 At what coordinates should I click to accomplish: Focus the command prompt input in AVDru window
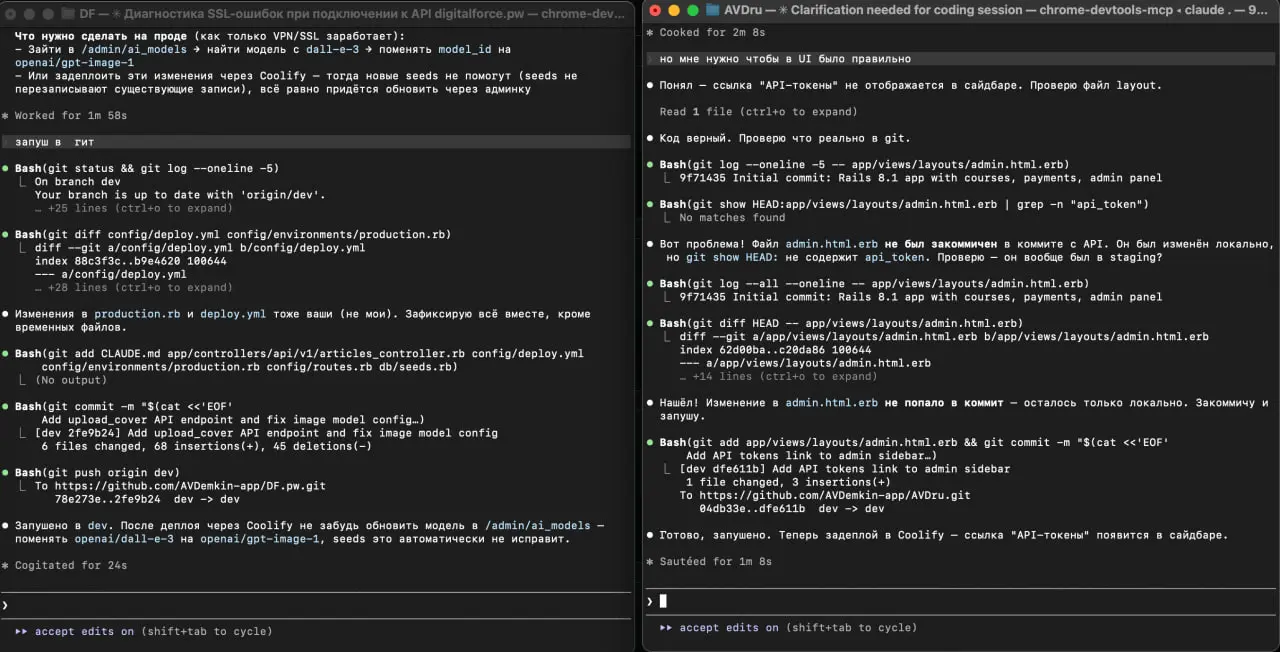(960, 601)
